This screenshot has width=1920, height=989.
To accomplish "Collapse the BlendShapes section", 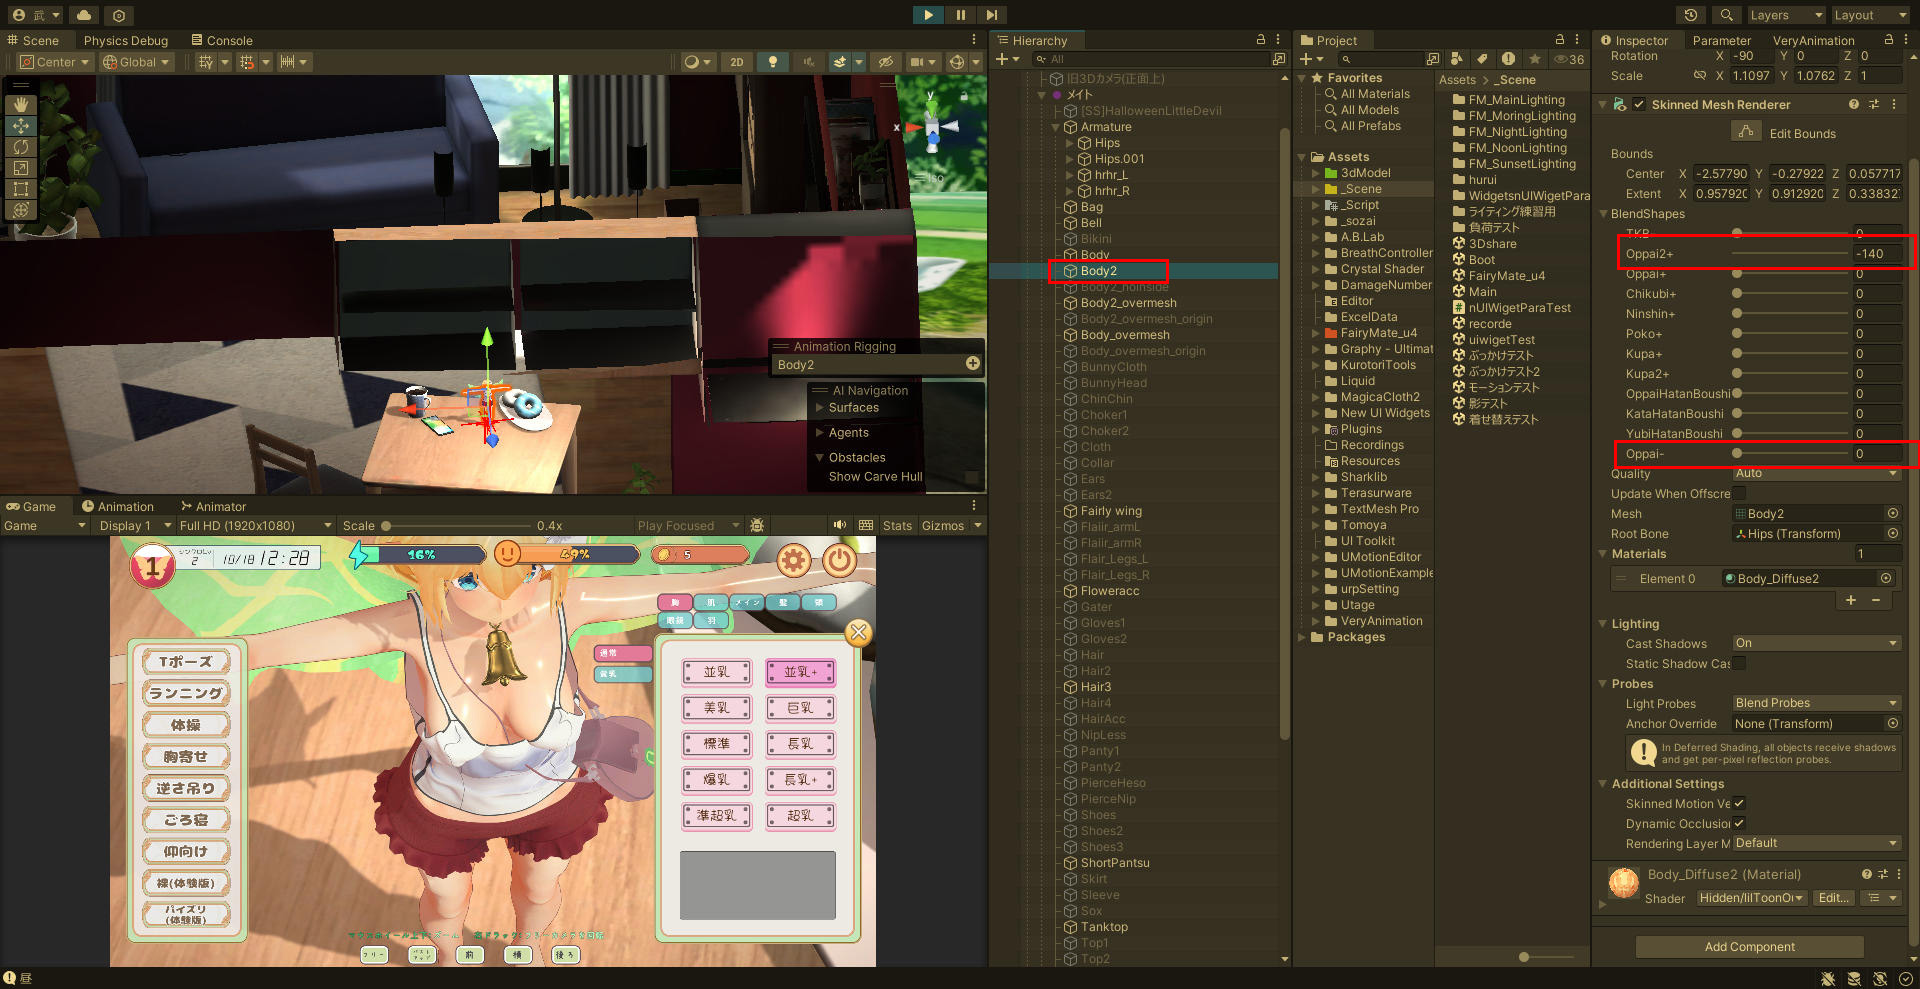I will tap(1603, 213).
